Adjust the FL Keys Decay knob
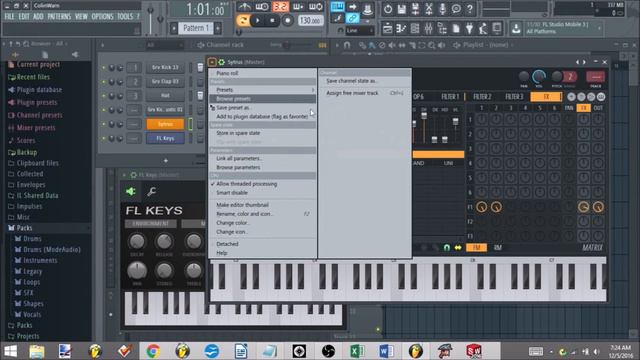Viewport: 640px width, 360px height. pos(137,242)
